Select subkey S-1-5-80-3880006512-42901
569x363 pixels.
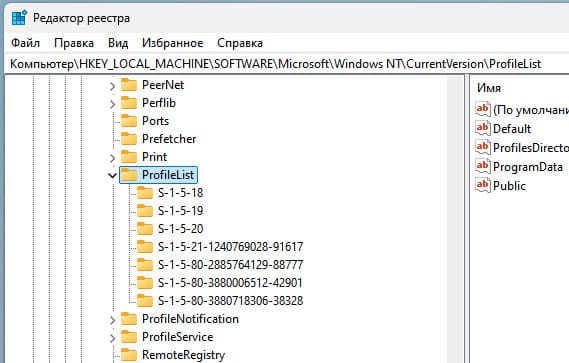coord(230,283)
